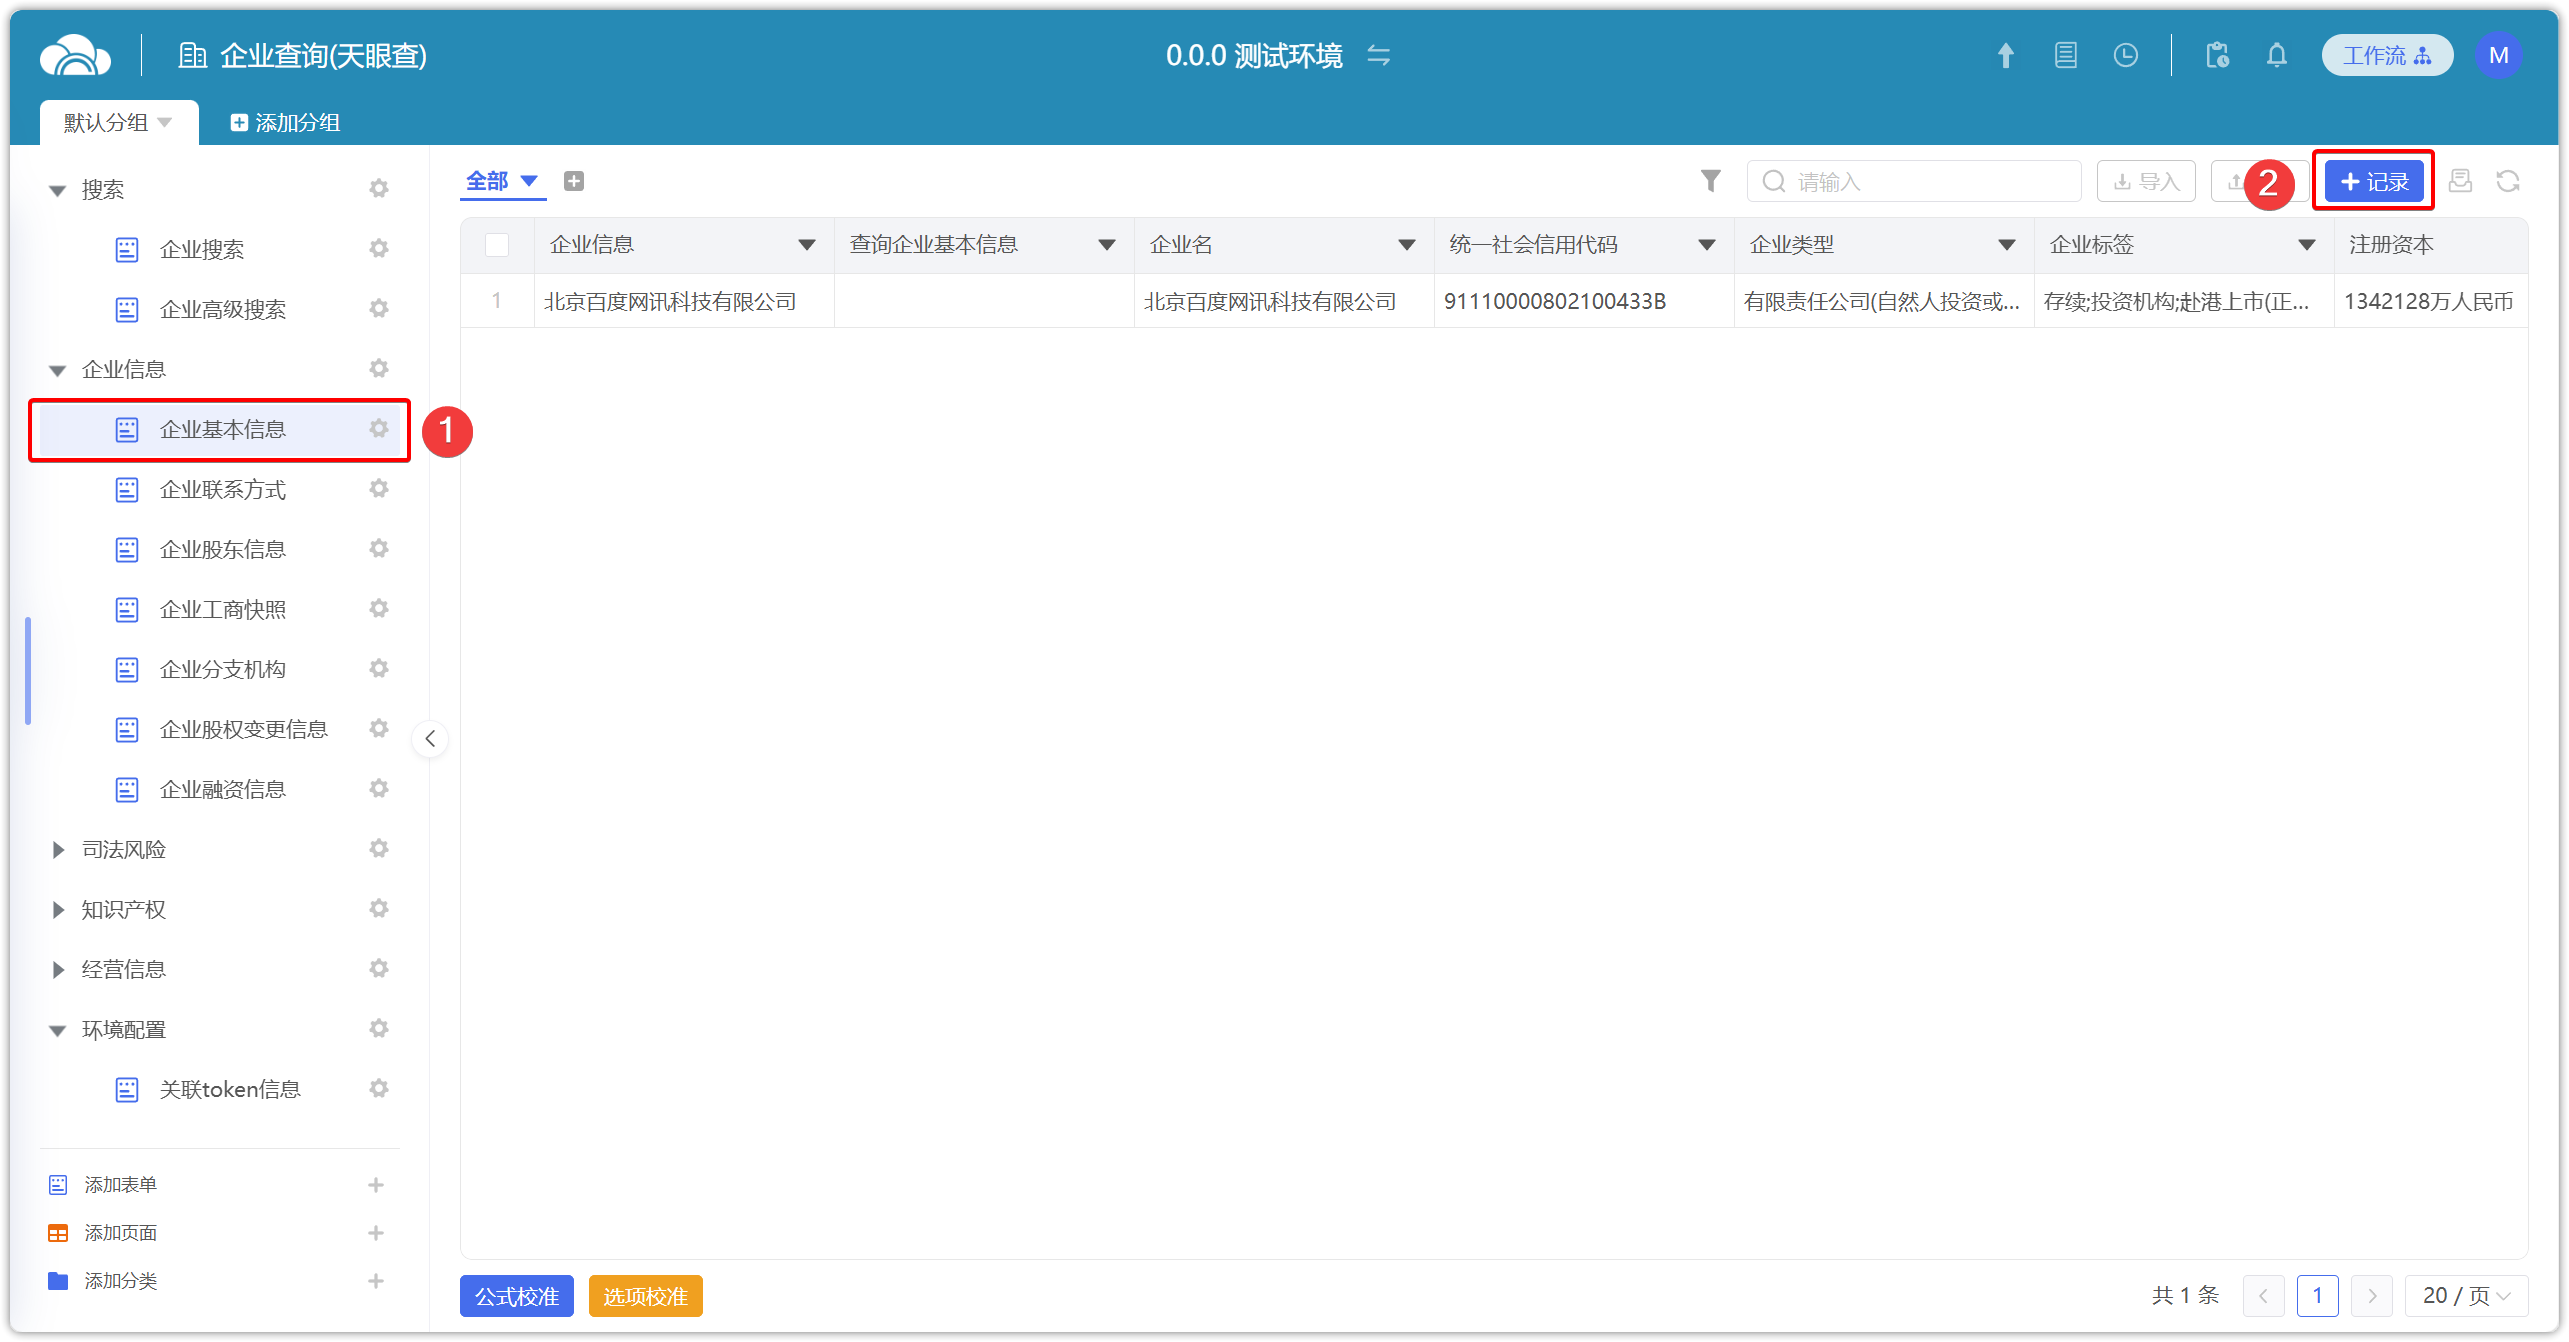Click the add view plus icon next to 全部
Viewport: 2569px width, 1342px height.
pos(574,181)
